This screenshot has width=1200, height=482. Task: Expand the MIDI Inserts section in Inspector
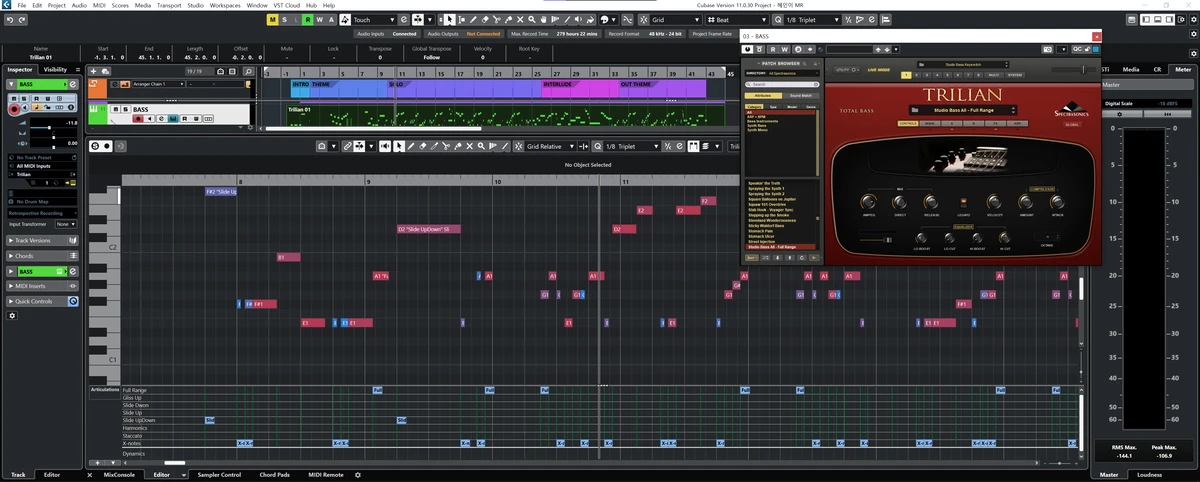(42, 286)
